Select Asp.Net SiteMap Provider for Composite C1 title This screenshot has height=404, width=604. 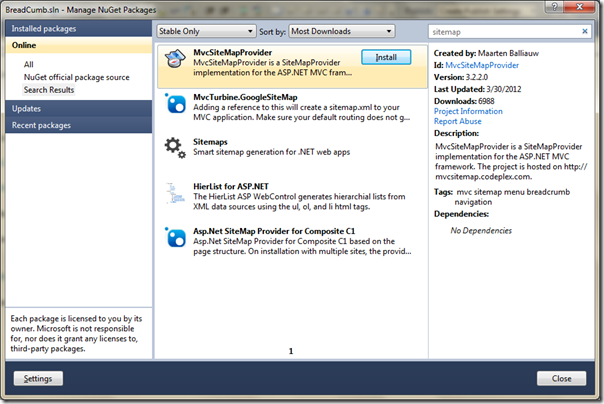click(274, 231)
